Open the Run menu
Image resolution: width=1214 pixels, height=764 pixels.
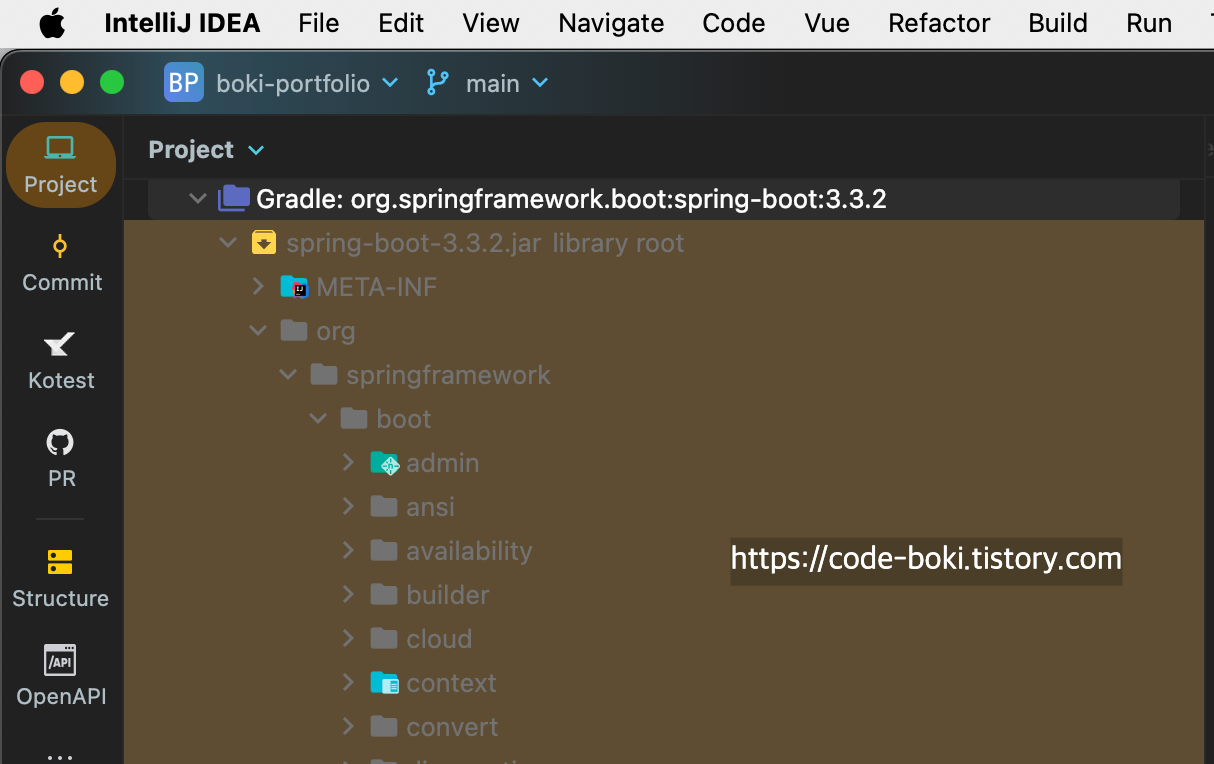tap(1149, 23)
